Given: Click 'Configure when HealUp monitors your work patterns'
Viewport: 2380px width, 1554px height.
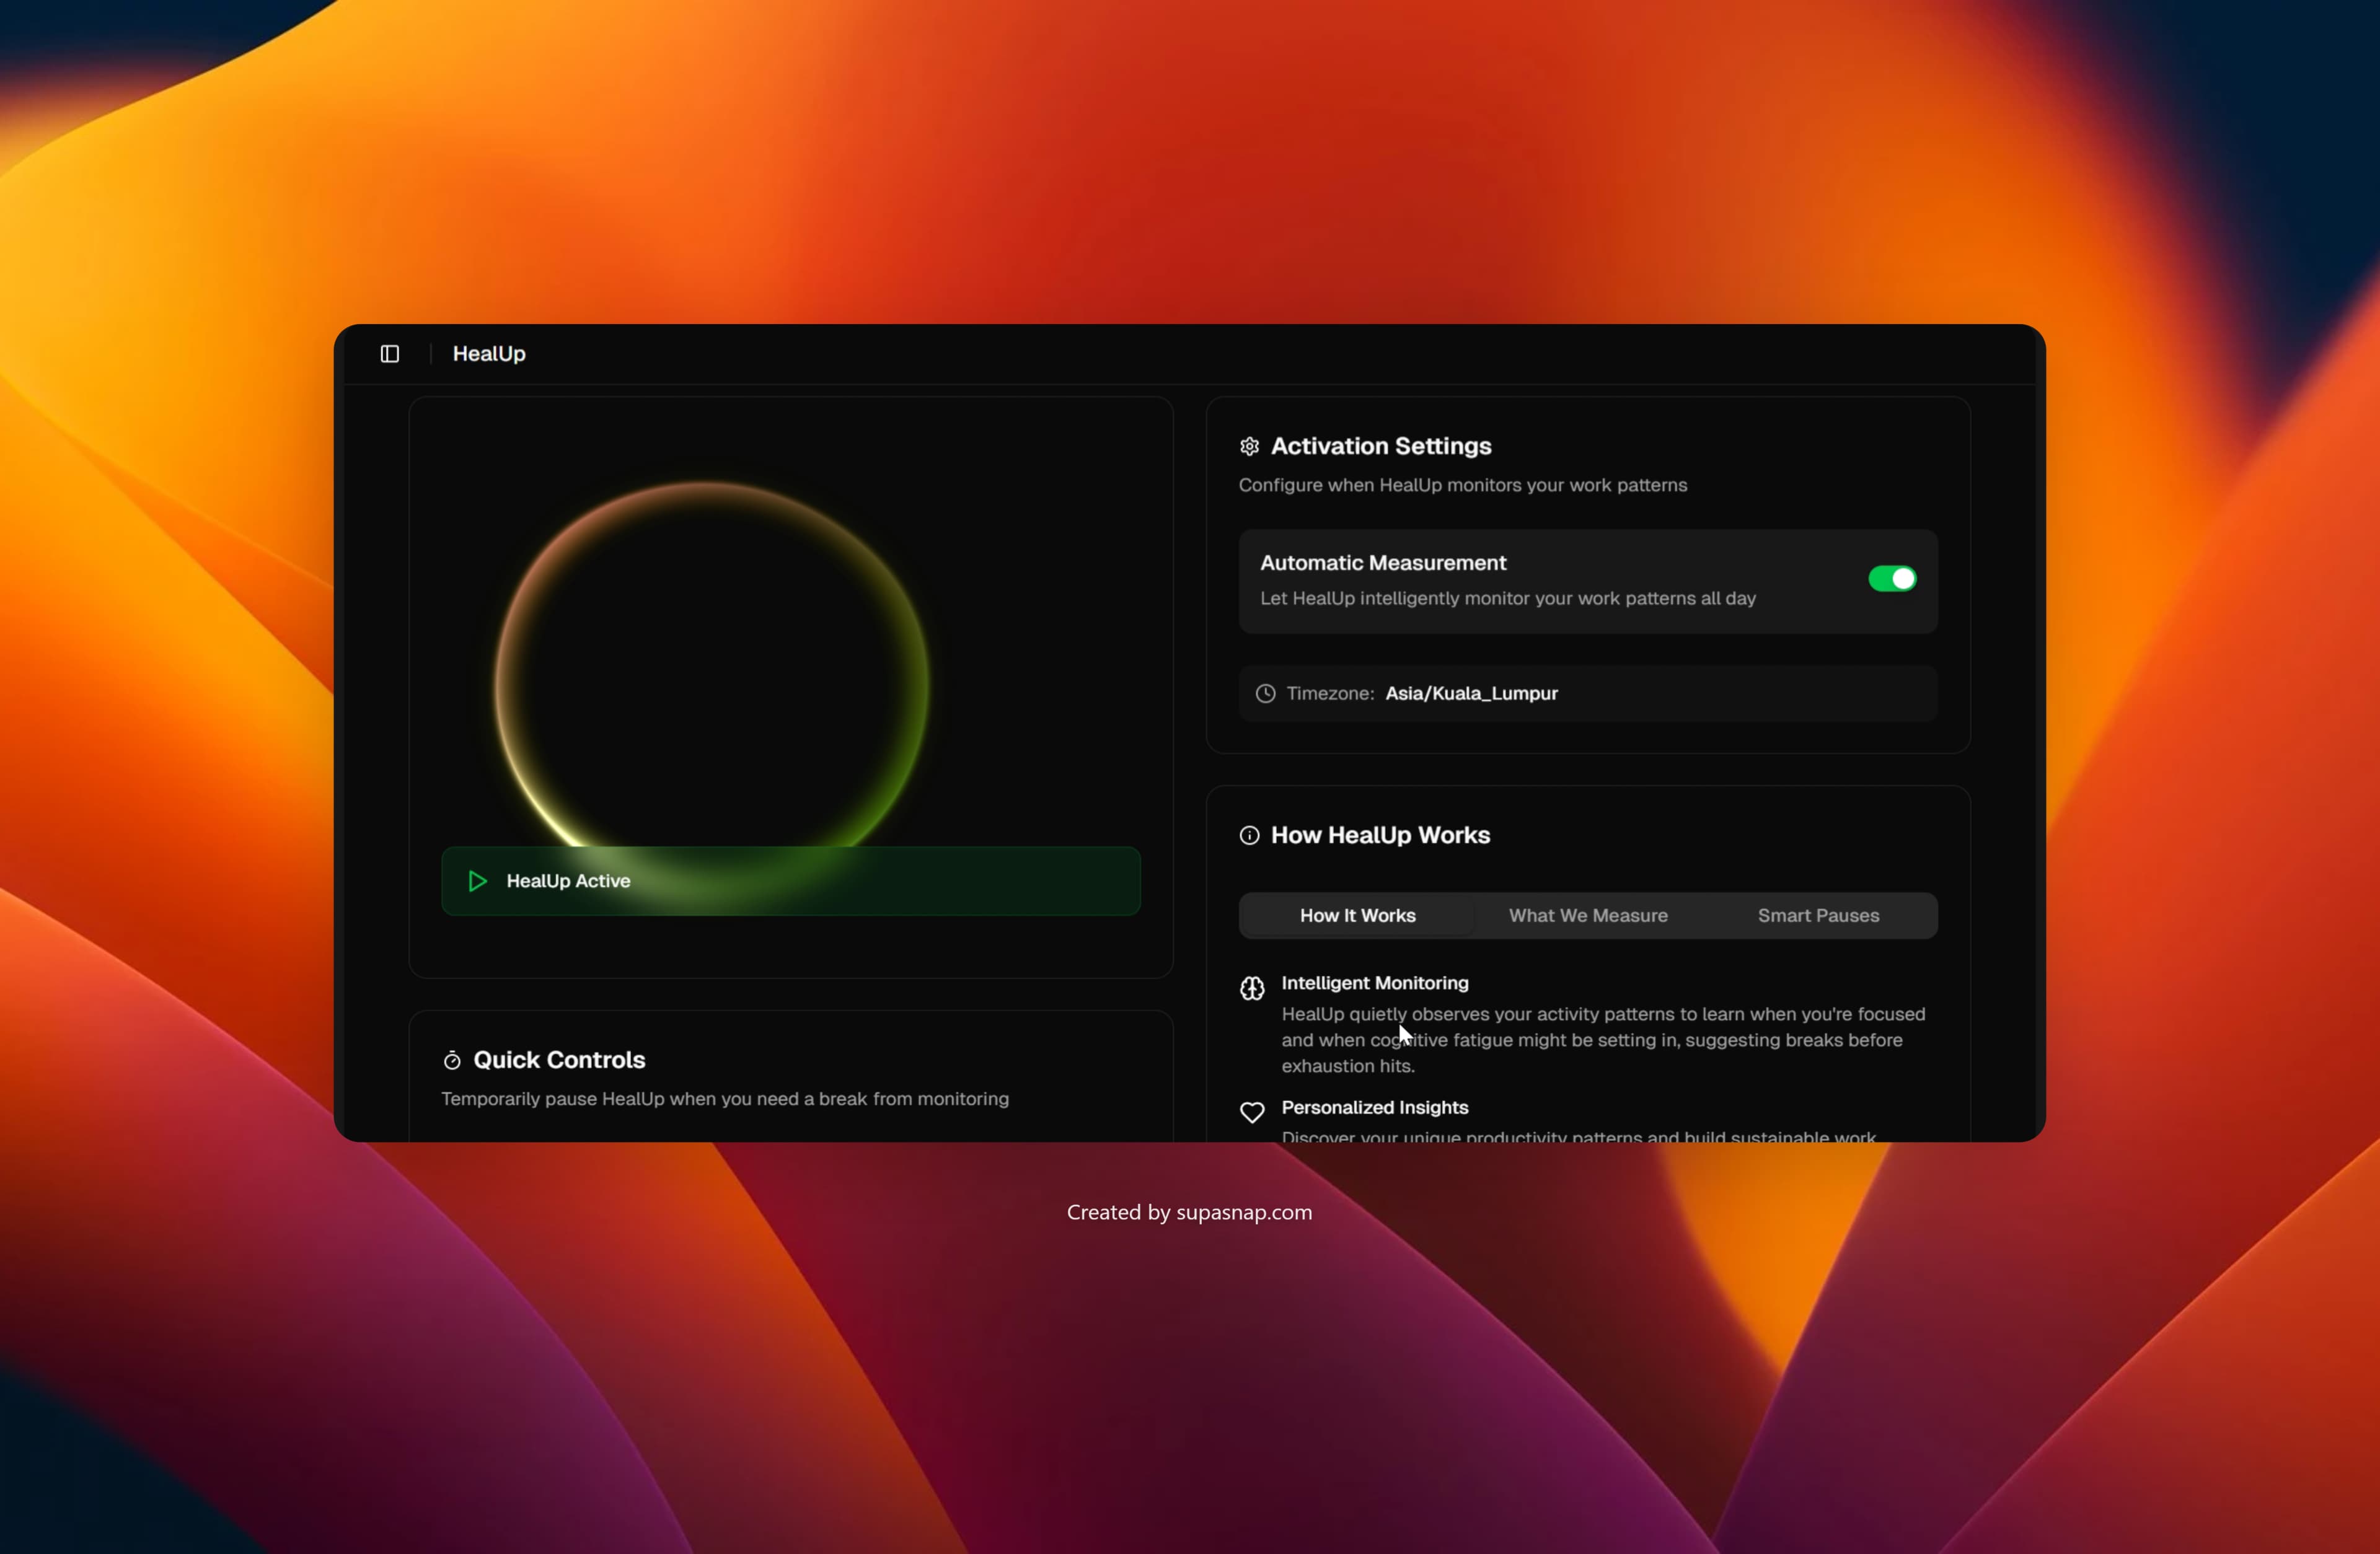Looking at the screenshot, I should [x=1463, y=485].
